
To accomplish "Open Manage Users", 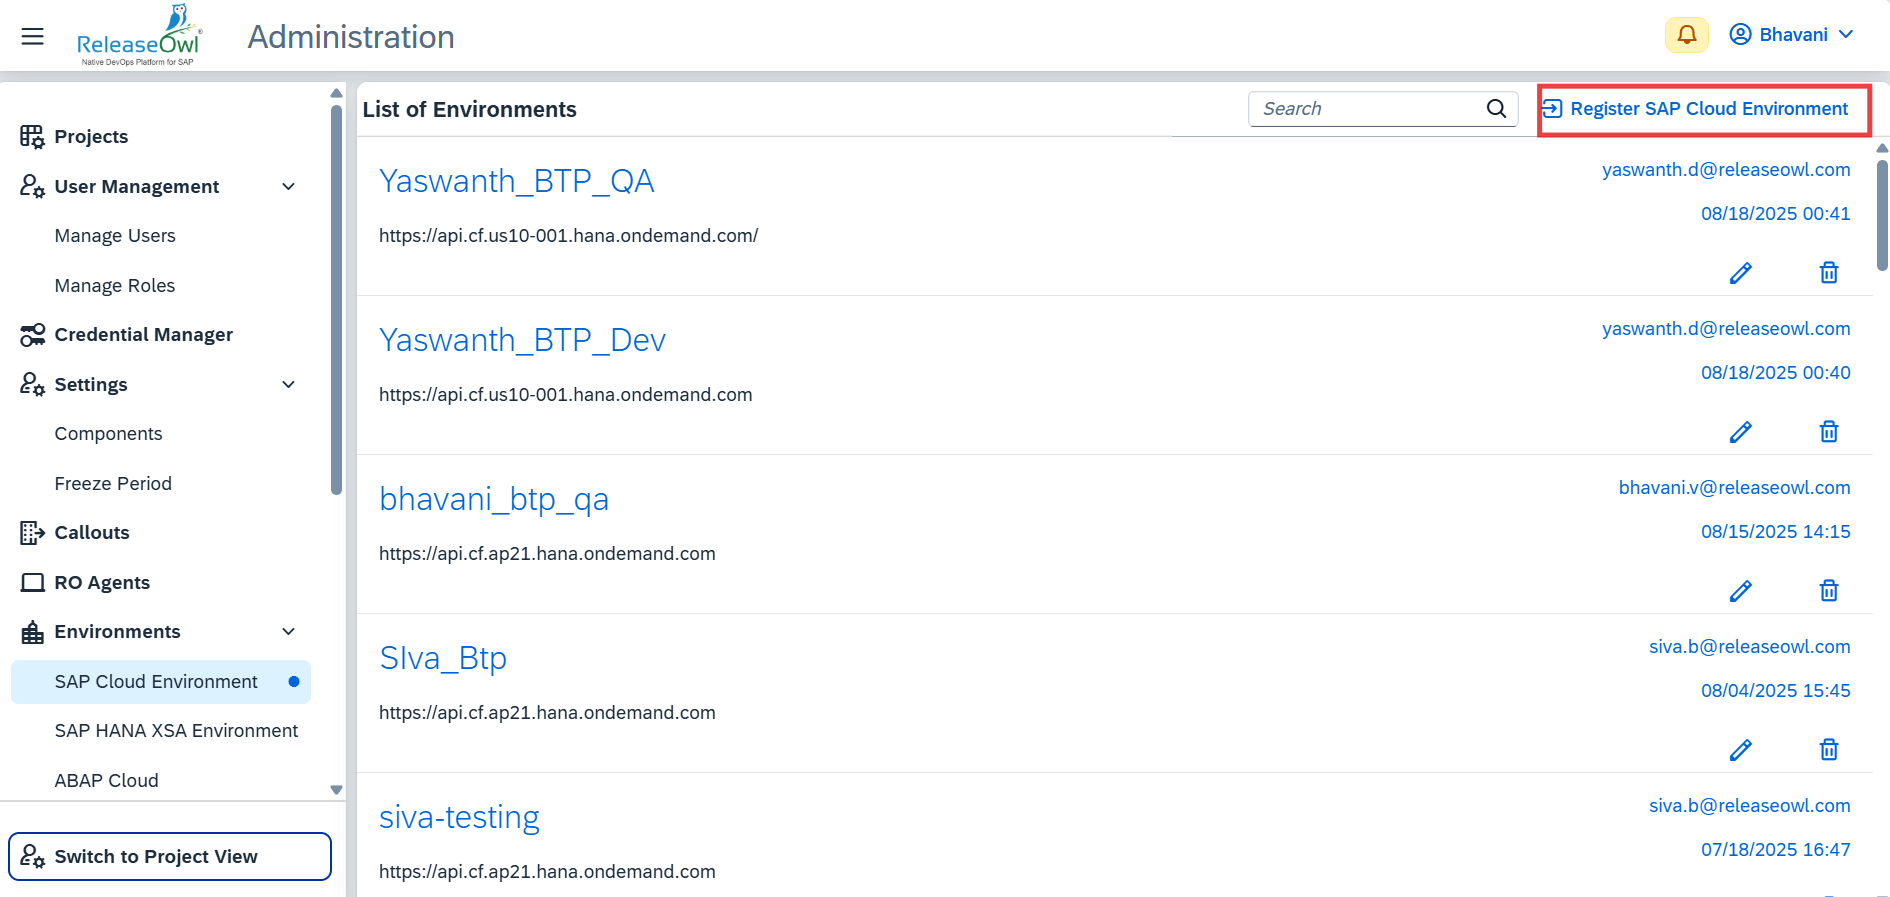I will [115, 236].
